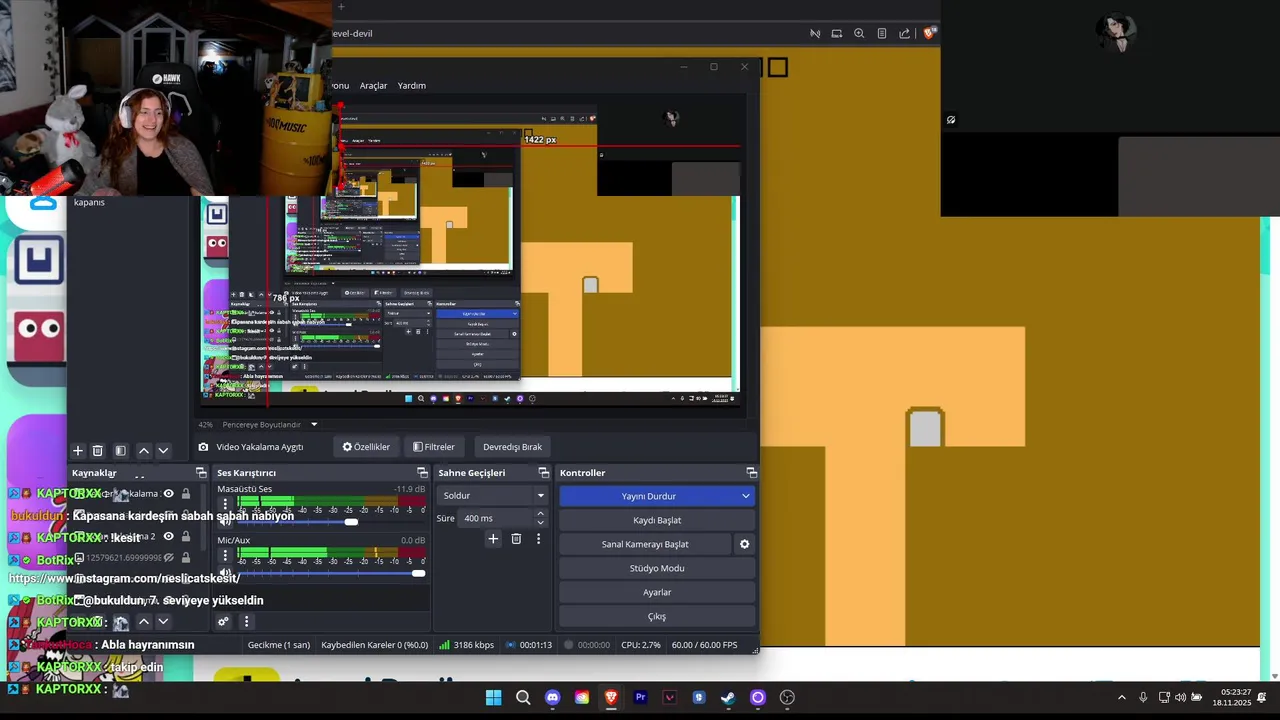Open the taskbar clock showing 05:23:27
Viewport: 1280px width, 720px height.
pos(1231,697)
